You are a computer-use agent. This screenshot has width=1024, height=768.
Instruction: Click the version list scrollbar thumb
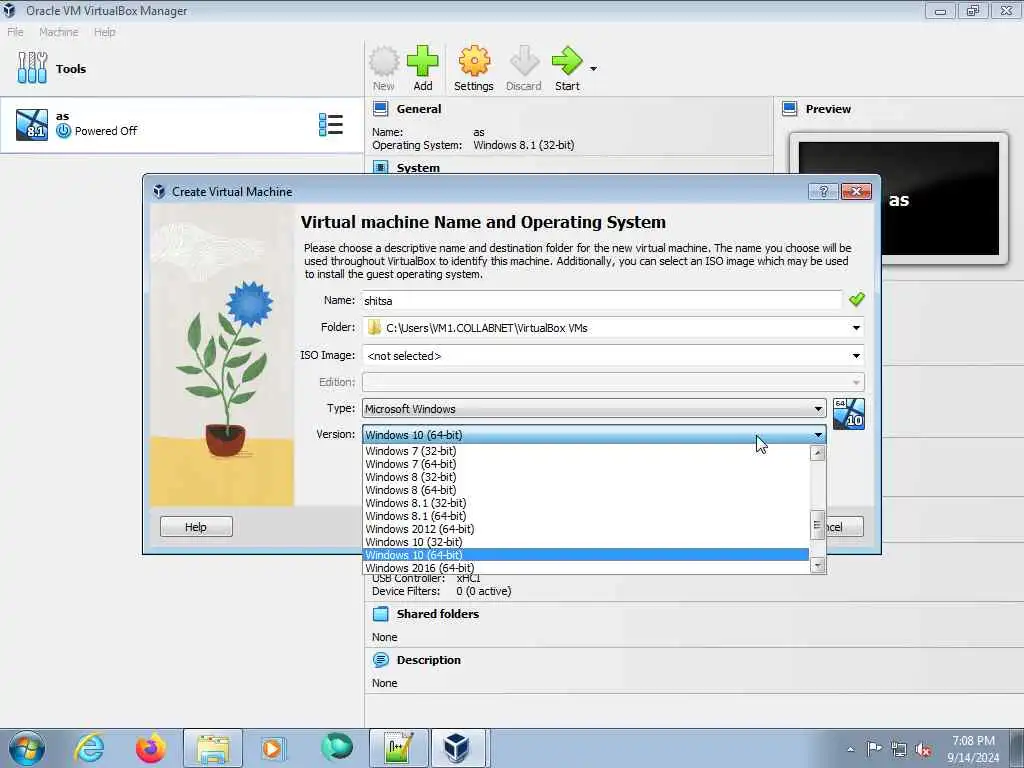(817, 525)
